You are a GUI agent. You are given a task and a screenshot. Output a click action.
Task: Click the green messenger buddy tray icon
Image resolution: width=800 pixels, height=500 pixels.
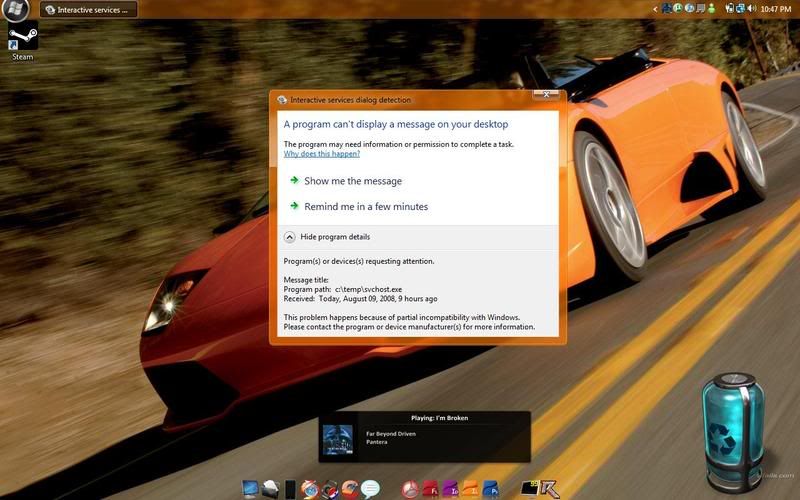pyautogui.click(x=710, y=8)
